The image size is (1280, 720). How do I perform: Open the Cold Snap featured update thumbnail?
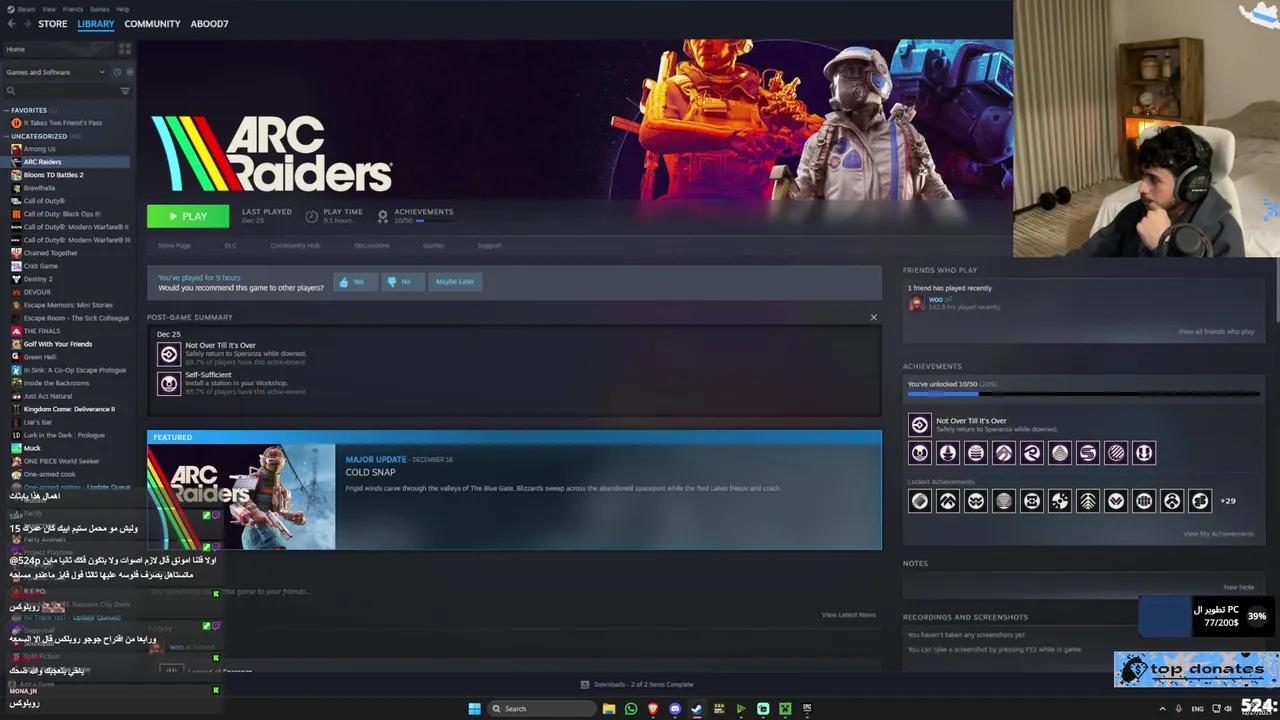tap(241, 497)
